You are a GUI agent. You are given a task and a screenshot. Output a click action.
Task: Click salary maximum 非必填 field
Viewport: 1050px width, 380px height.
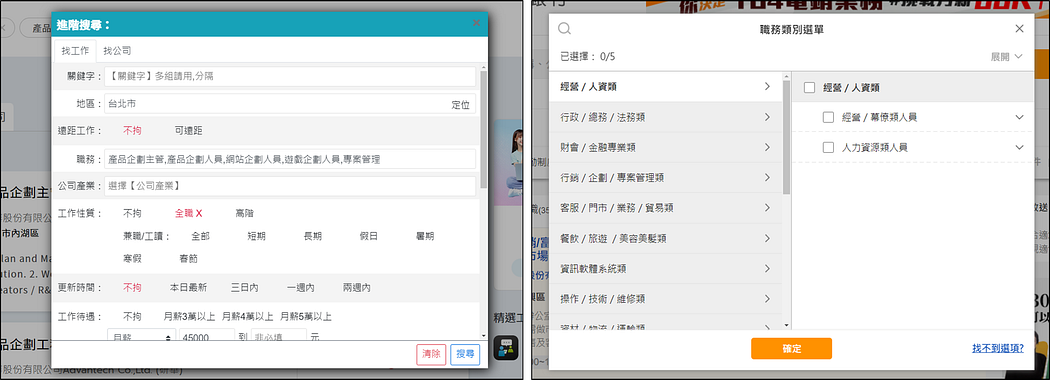point(279,337)
